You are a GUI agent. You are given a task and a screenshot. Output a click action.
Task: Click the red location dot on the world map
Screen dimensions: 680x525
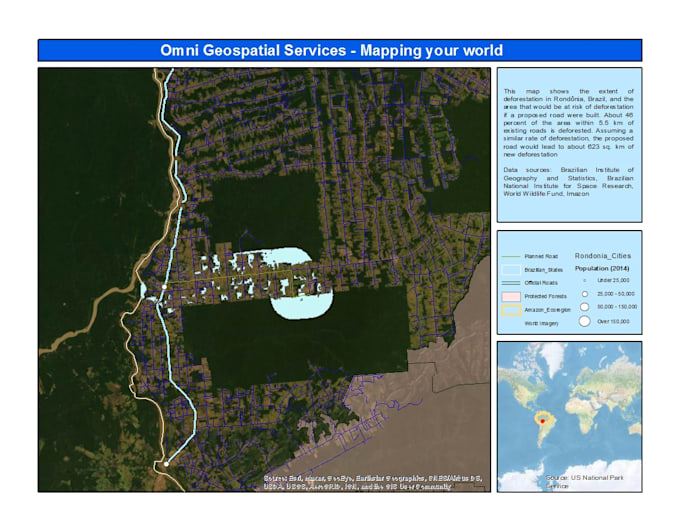[542, 421]
